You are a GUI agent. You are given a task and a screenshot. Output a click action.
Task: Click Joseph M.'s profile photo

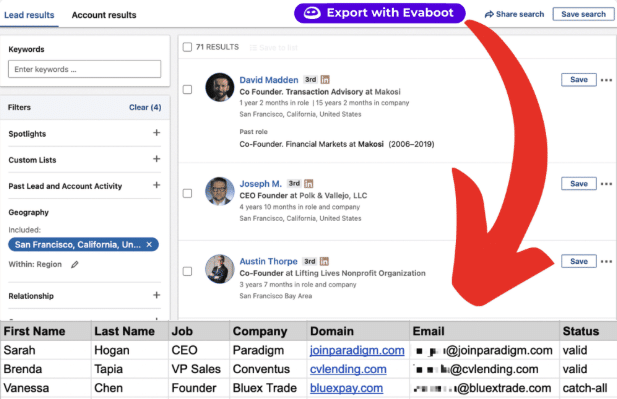point(220,191)
